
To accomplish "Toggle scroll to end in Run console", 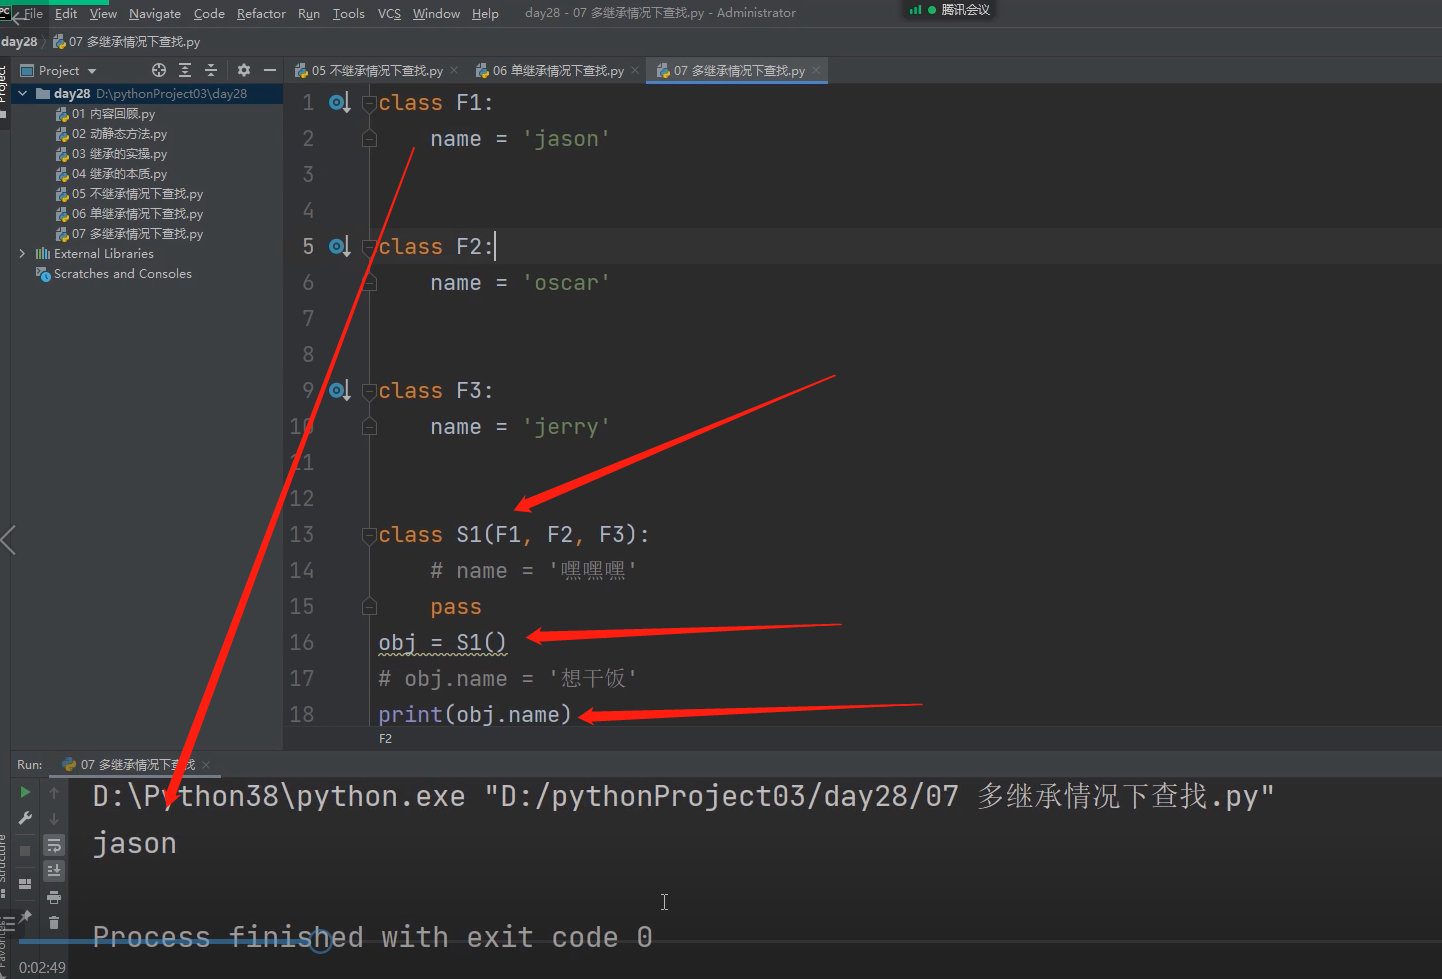I will [54, 871].
